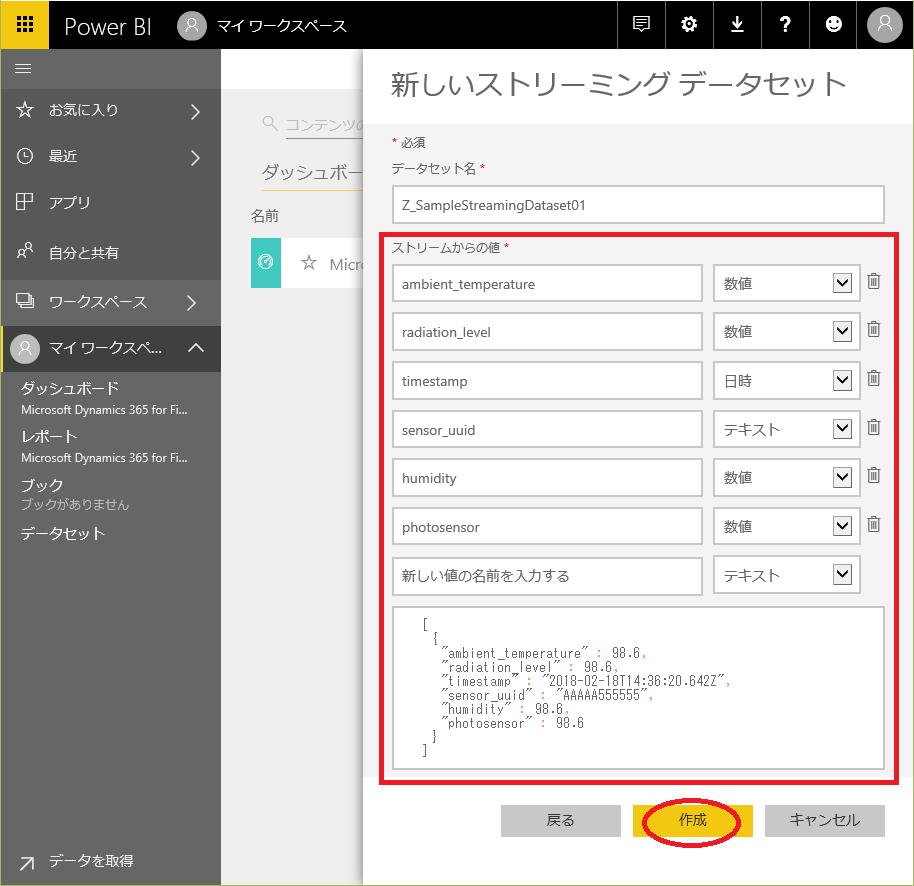
Task: Click the sensor_uuid name field
Action: click(547, 429)
